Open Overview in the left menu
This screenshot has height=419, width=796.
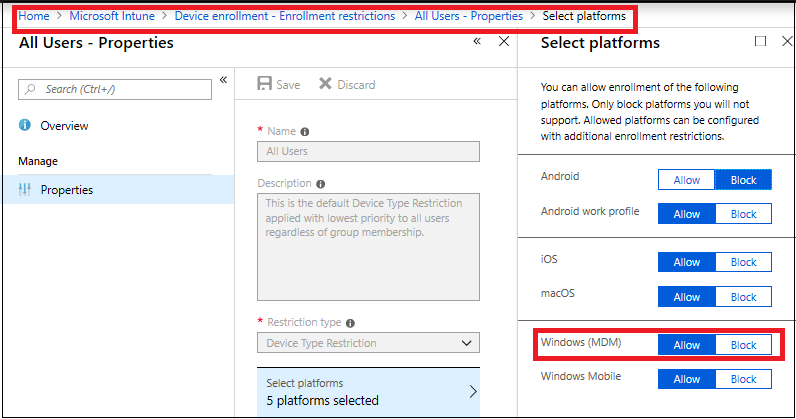(x=64, y=126)
